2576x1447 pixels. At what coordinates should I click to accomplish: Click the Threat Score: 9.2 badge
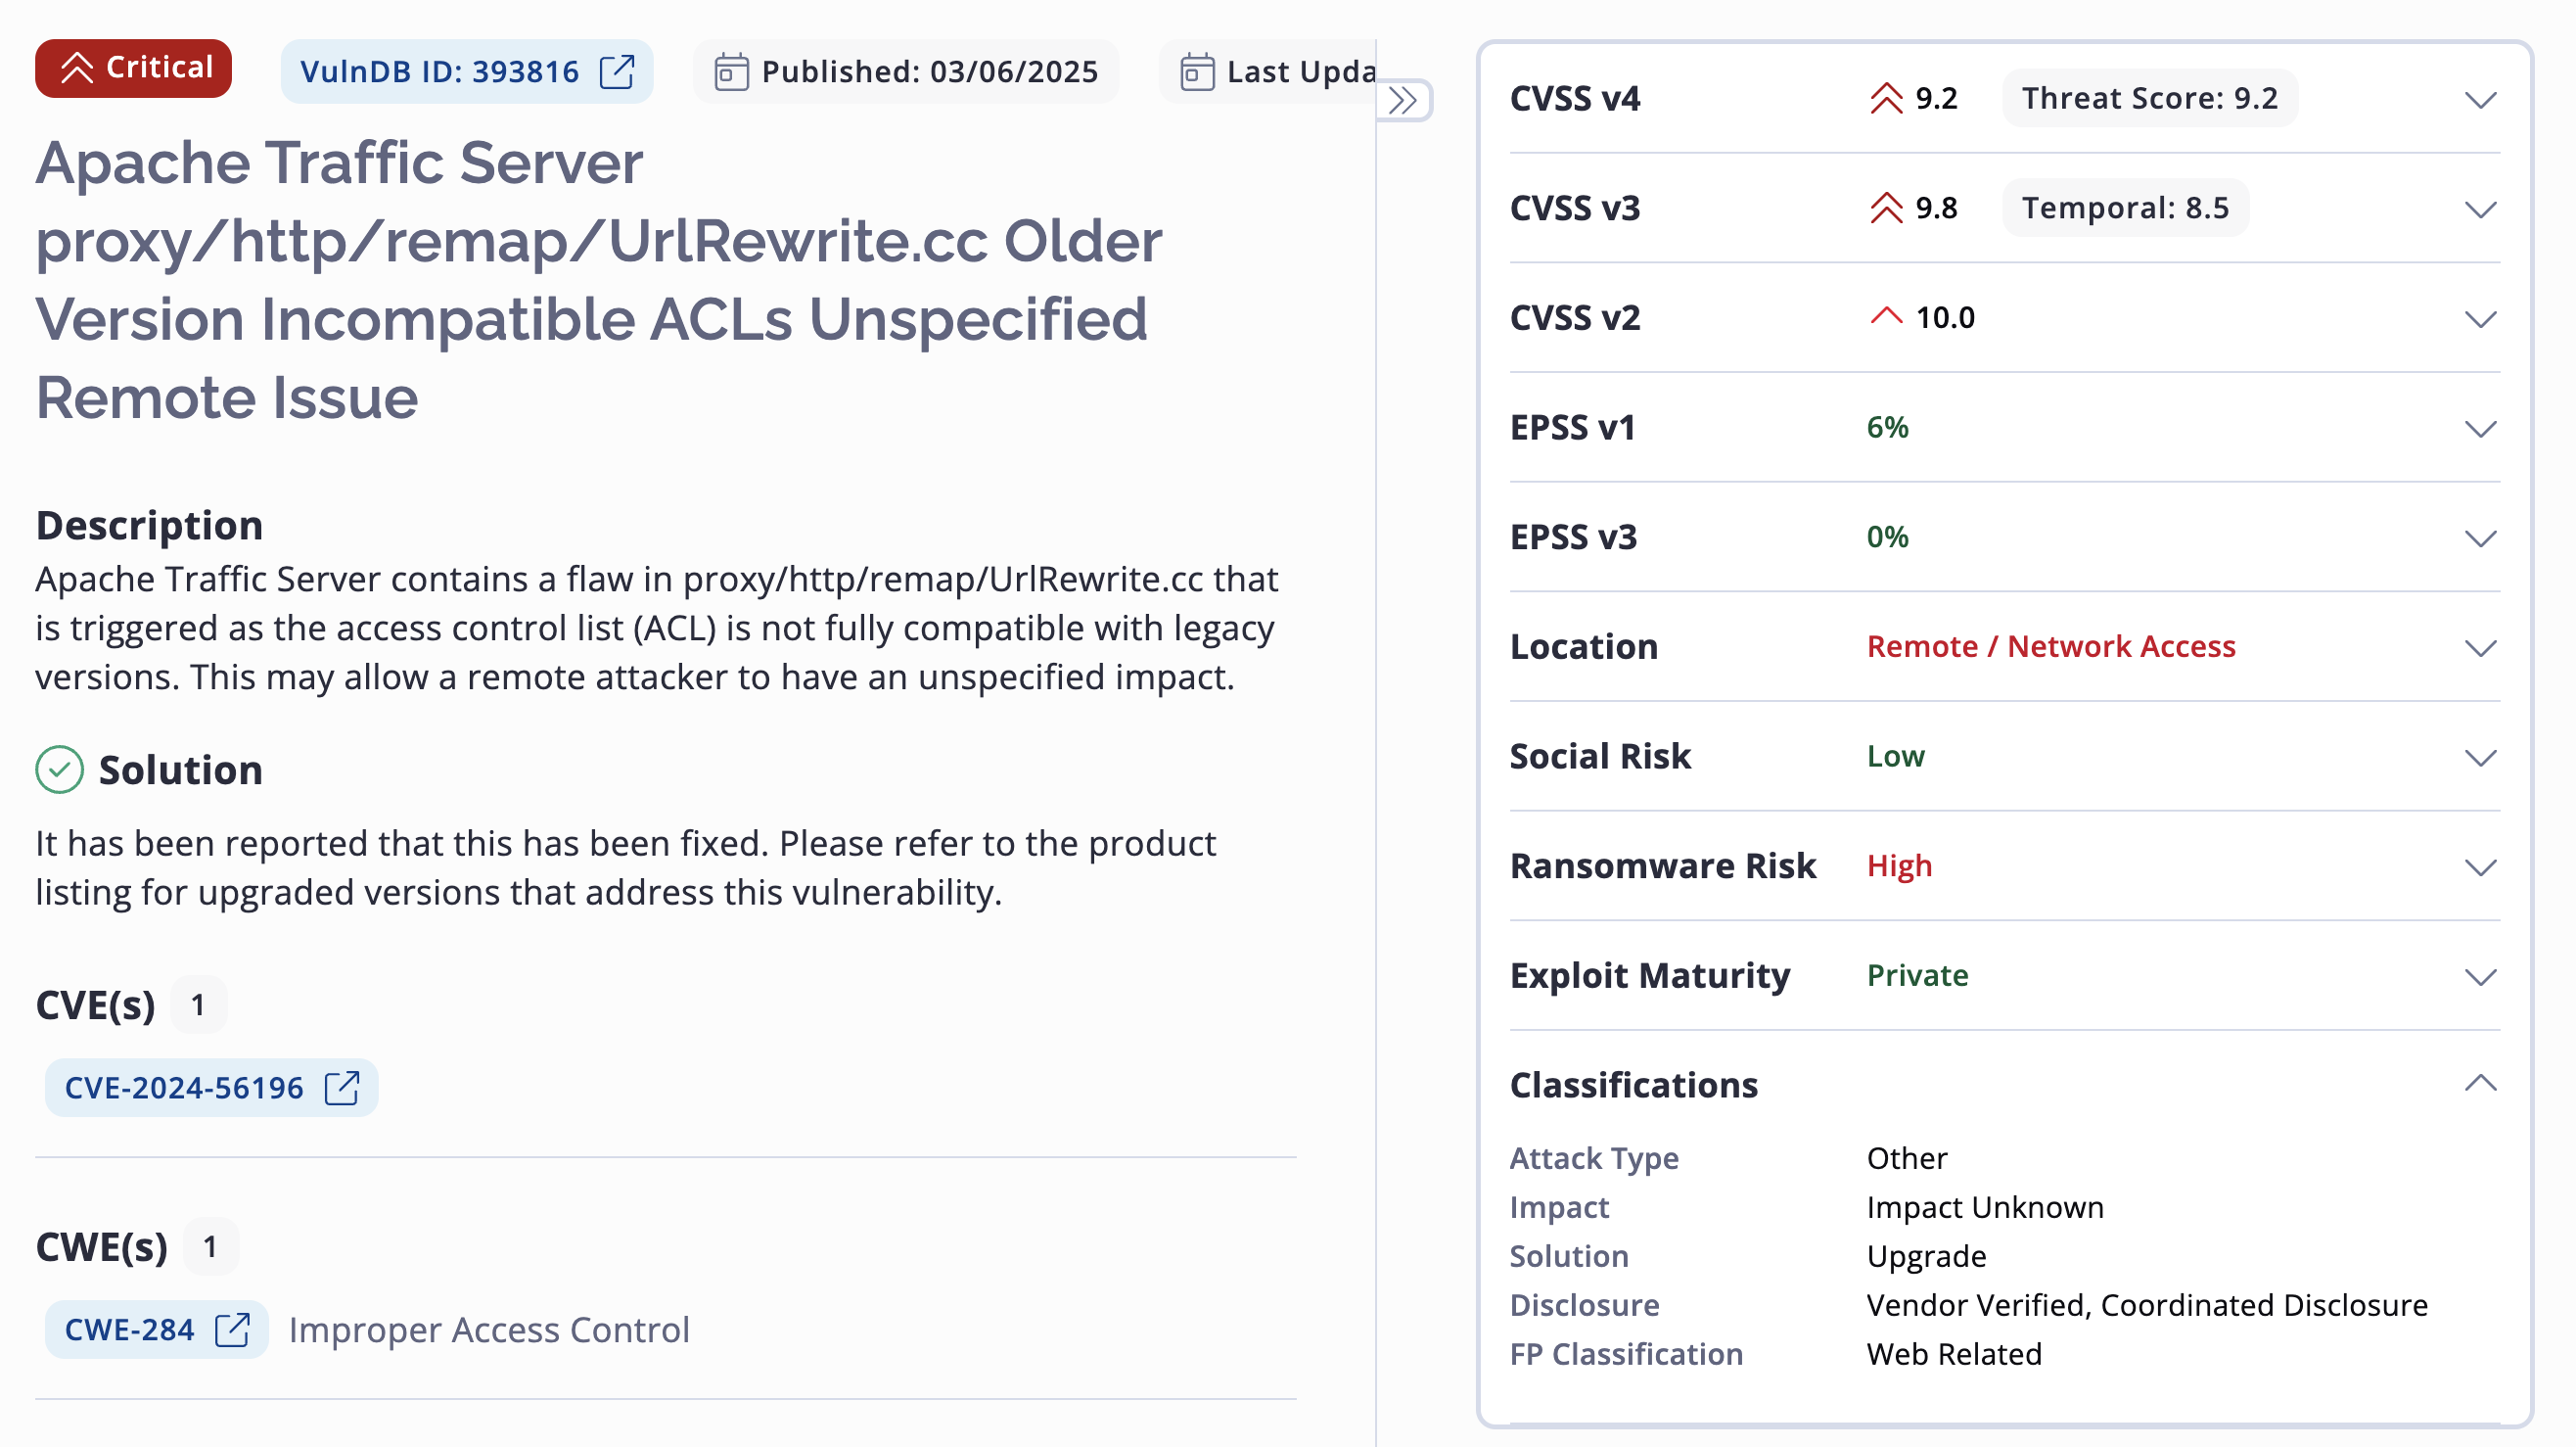pyautogui.click(x=2150, y=98)
